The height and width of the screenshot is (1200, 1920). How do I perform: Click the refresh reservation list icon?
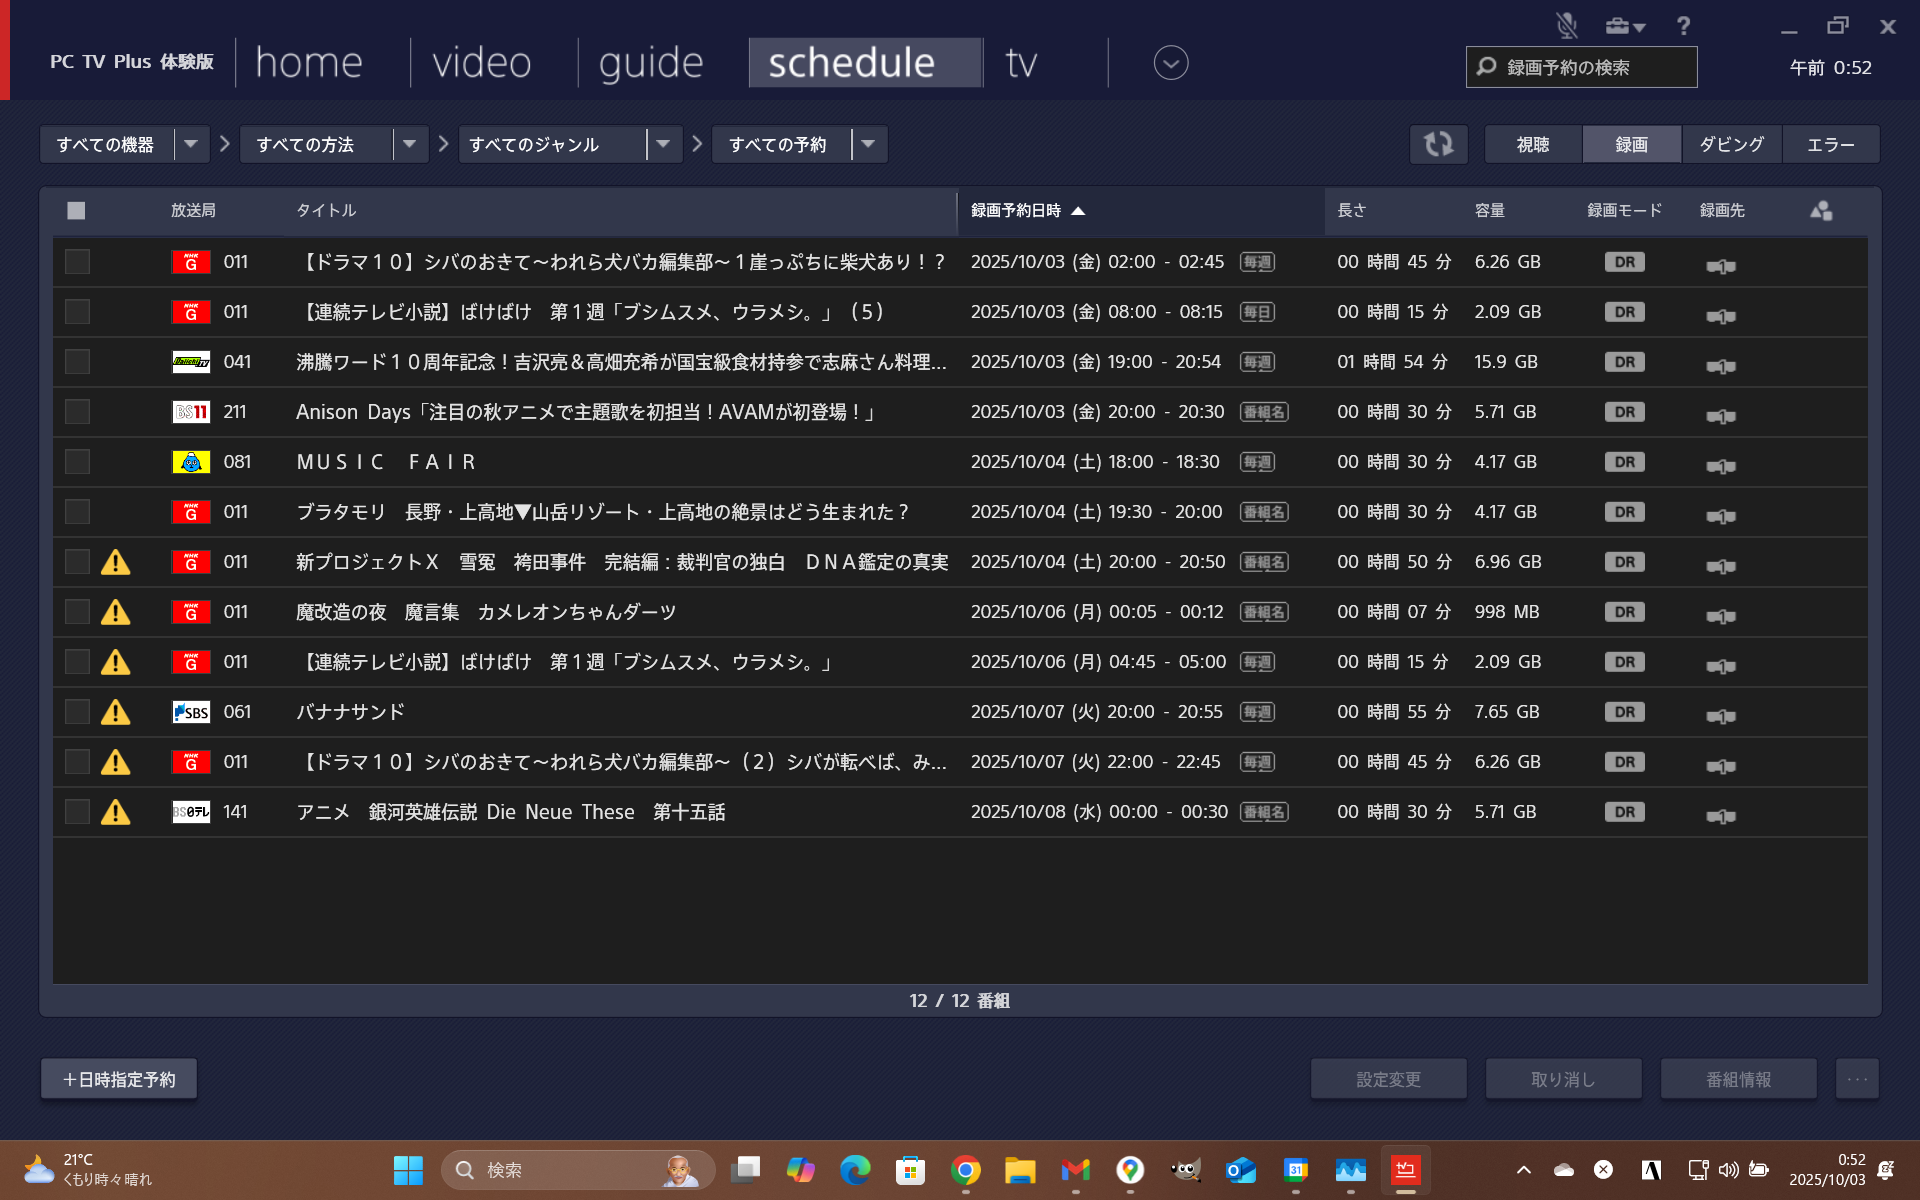1438,144
